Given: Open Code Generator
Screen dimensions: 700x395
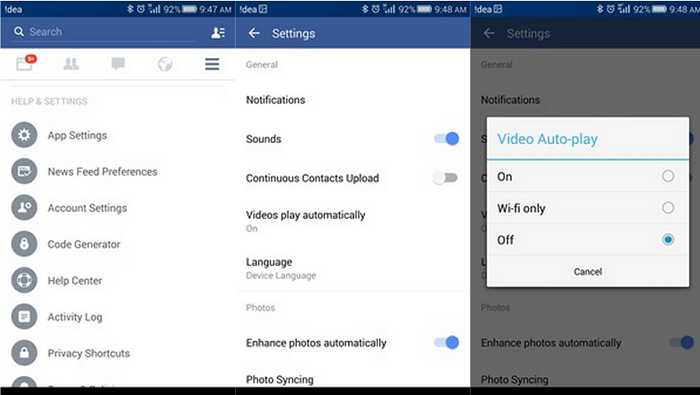Looking at the screenshot, I should pos(84,245).
